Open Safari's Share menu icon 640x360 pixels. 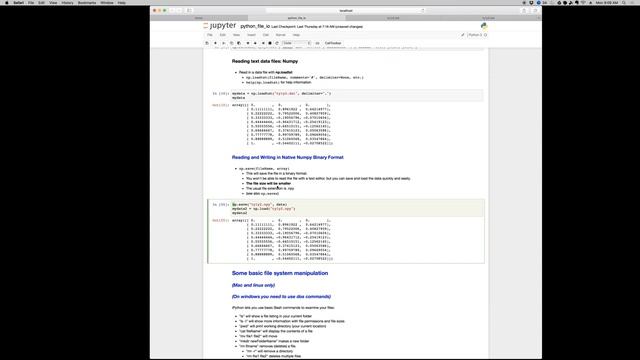click(524, 10)
